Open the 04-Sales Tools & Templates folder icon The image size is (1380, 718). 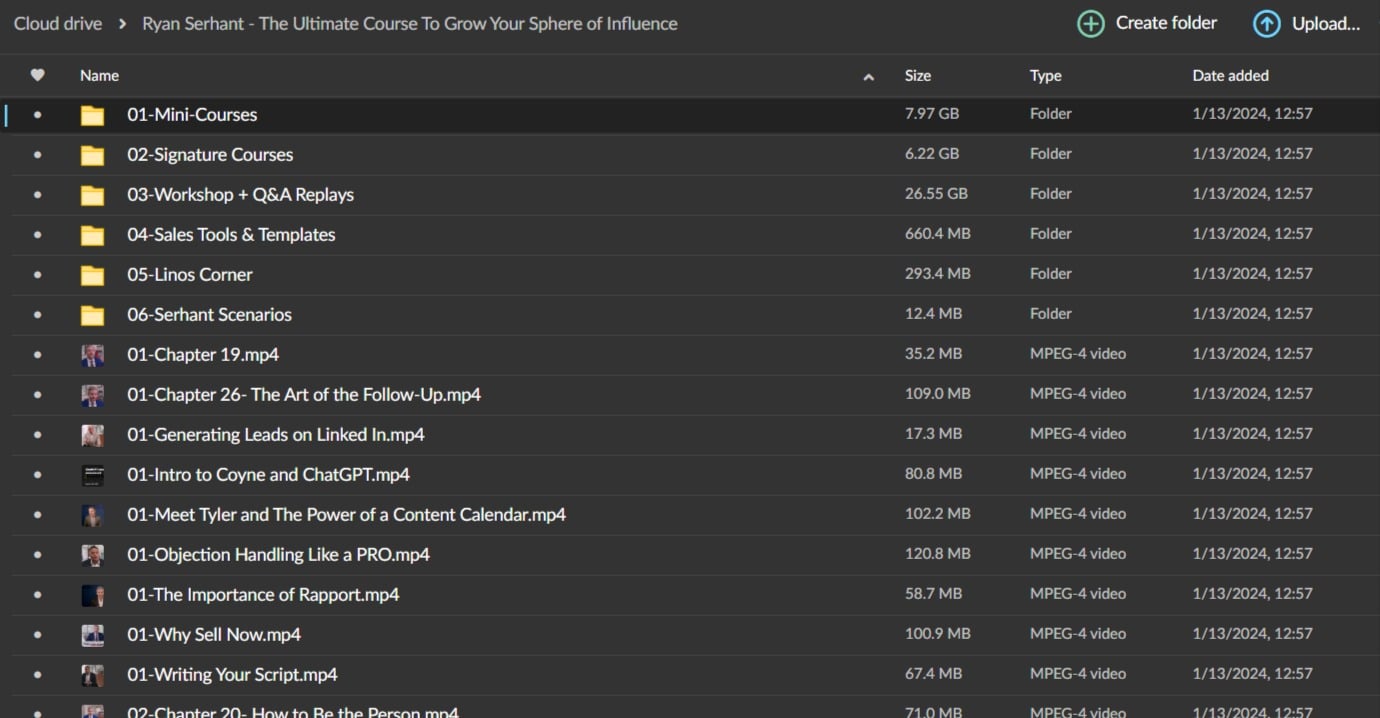(x=92, y=235)
